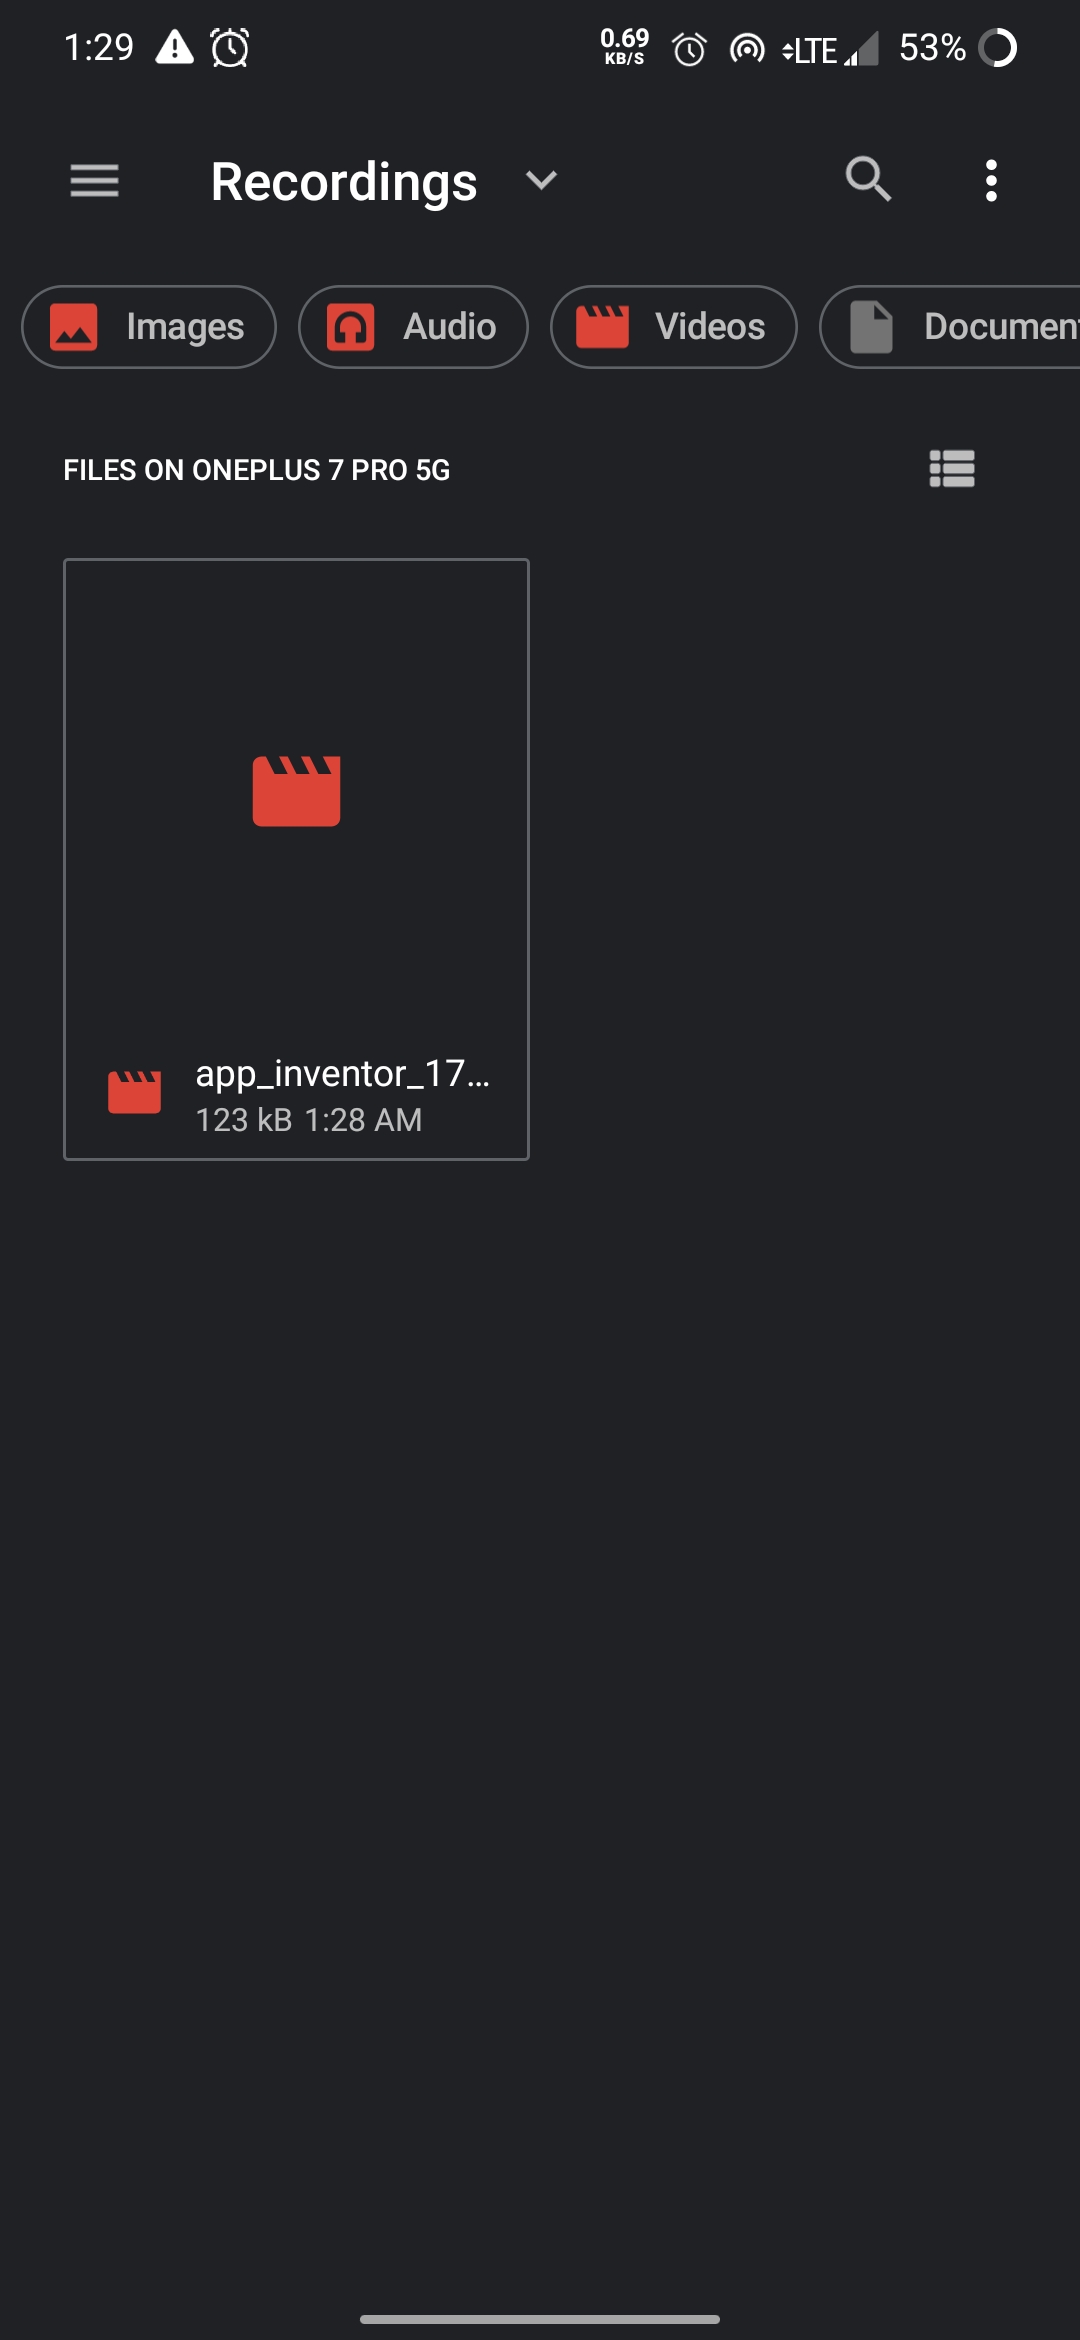Image resolution: width=1080 pixels, height=2340 pixels.
Task: Open the three-dot overflow menu
Action: point(991,181)
